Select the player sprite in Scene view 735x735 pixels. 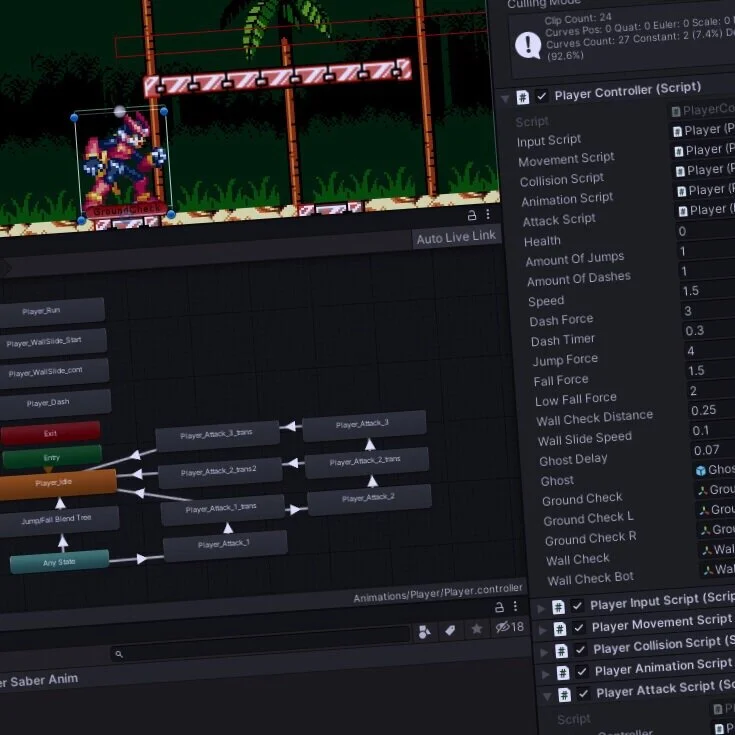[x=122, y=158]
